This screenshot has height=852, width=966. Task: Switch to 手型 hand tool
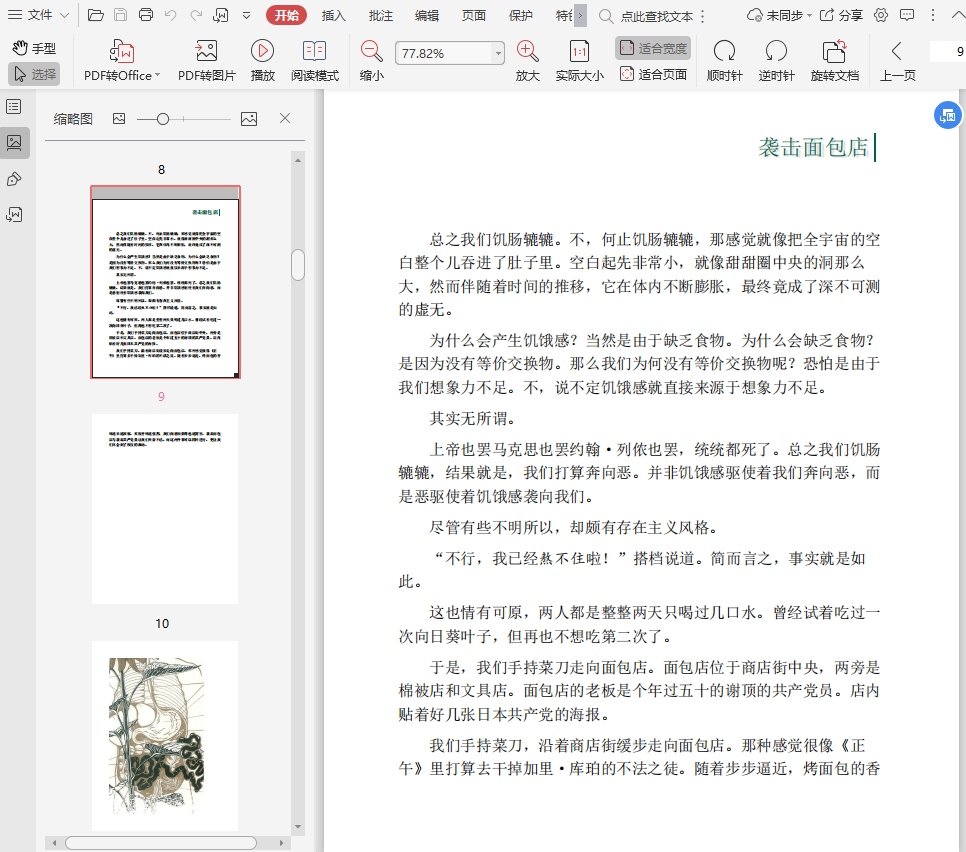click(34, 48)
